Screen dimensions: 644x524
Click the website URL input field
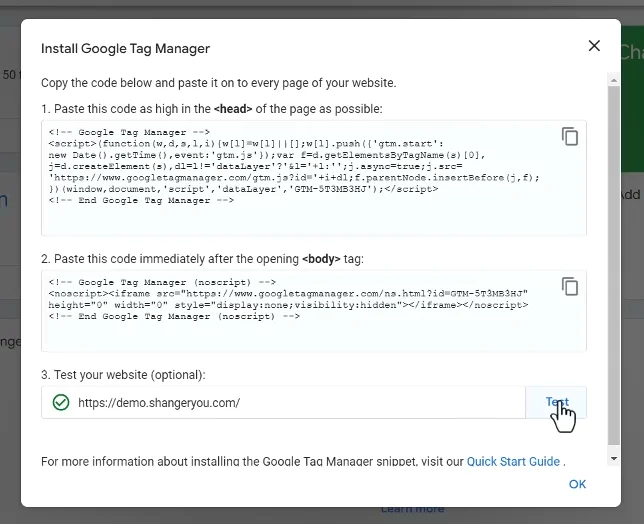(283, 402)
